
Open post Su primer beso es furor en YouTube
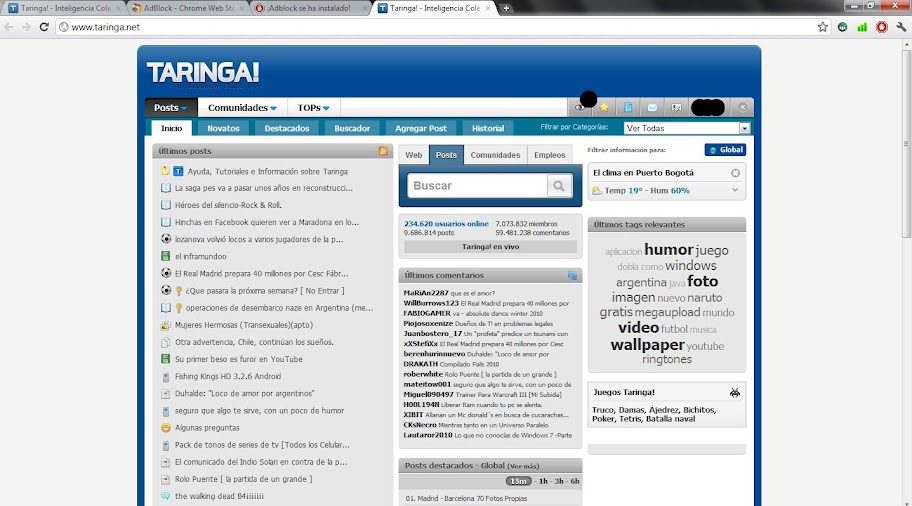click(238, 359)
